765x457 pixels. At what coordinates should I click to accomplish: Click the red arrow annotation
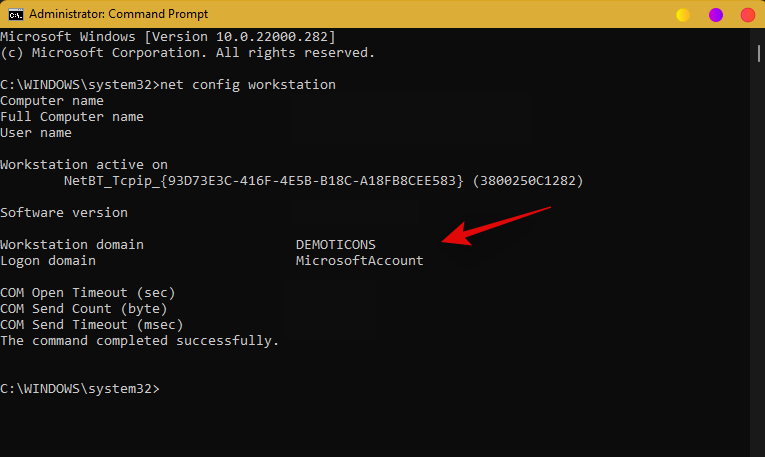[x=495, y=224]
